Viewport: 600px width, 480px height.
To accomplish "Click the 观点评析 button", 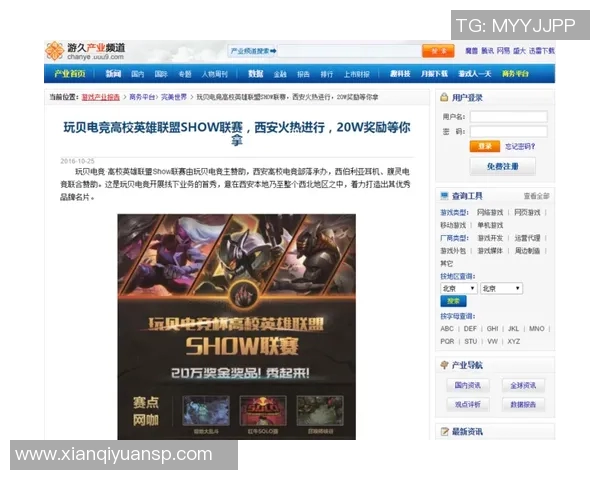I will coord(468,405).
